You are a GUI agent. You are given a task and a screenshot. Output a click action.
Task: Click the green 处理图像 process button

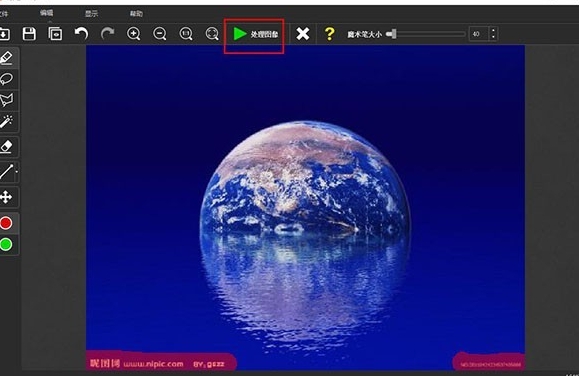255,34
